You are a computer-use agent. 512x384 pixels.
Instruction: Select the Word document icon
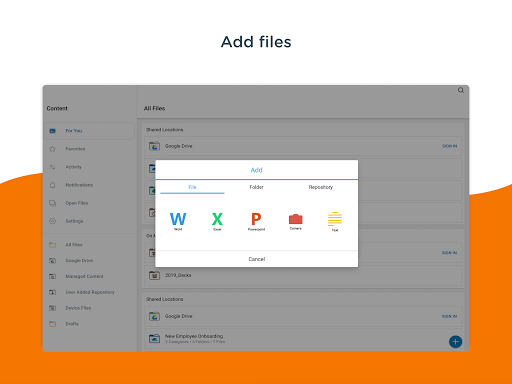tap(178, 220)
